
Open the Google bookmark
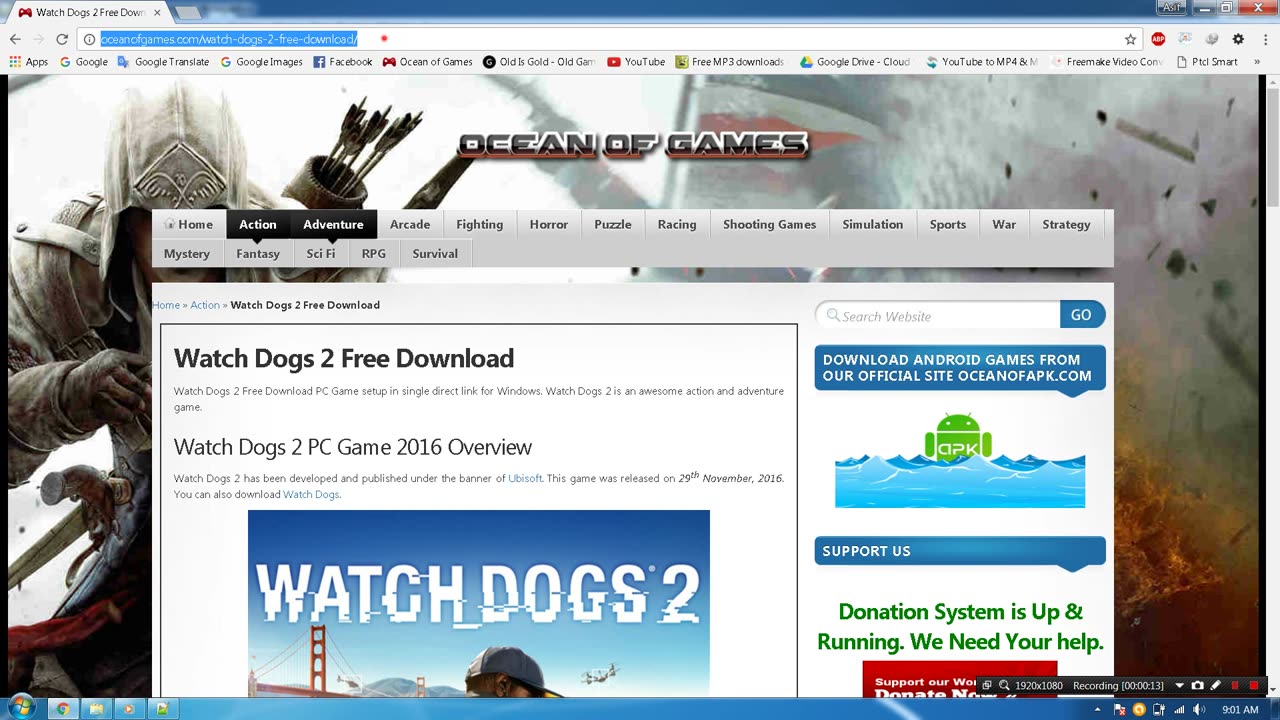click(83, 62)
